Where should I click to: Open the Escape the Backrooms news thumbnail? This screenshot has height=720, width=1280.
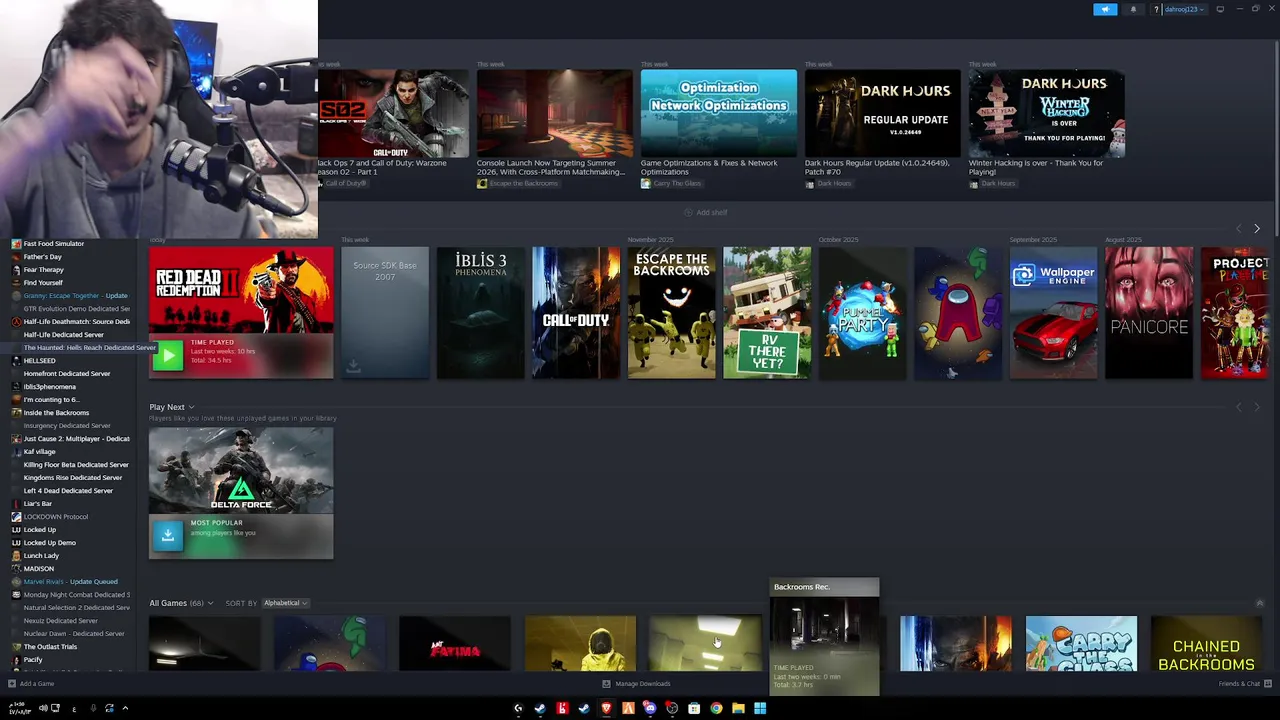point(554,113)
